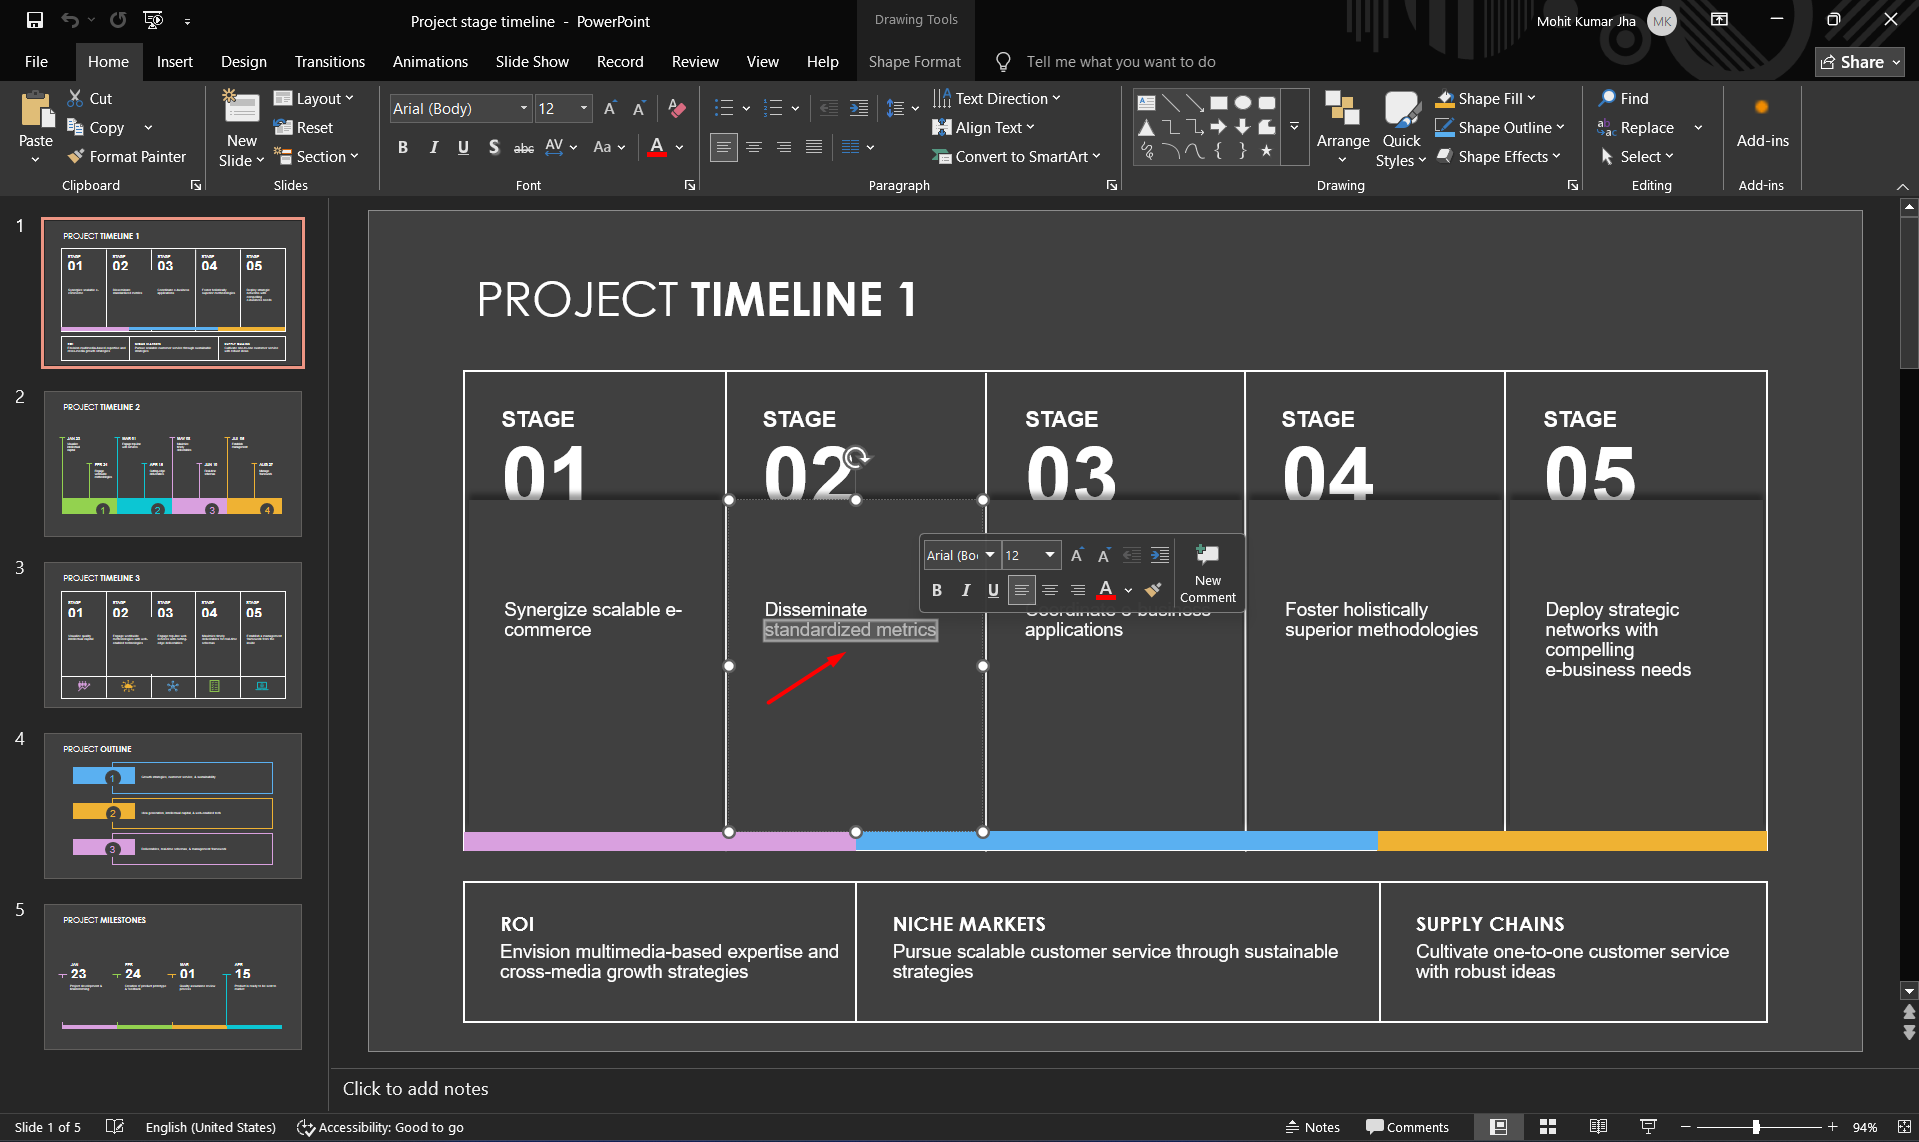Open Quick Styles gallery

(x=1401, y=129)
